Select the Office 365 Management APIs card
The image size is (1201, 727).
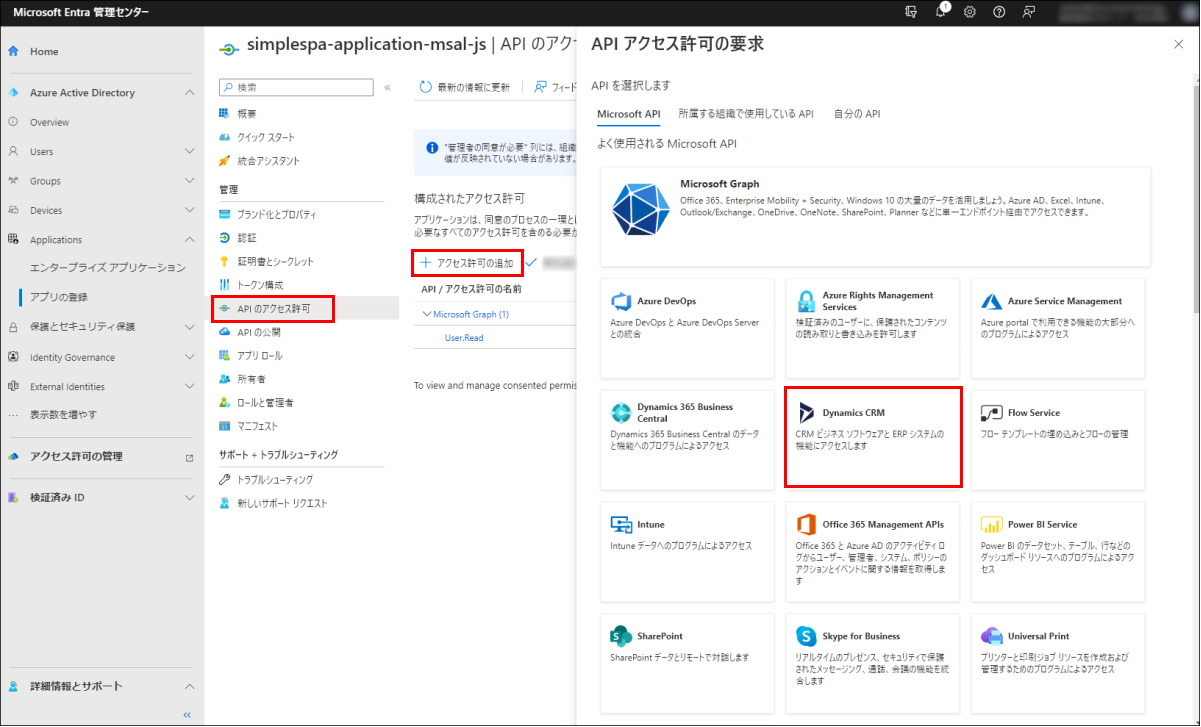pos(873,552)
